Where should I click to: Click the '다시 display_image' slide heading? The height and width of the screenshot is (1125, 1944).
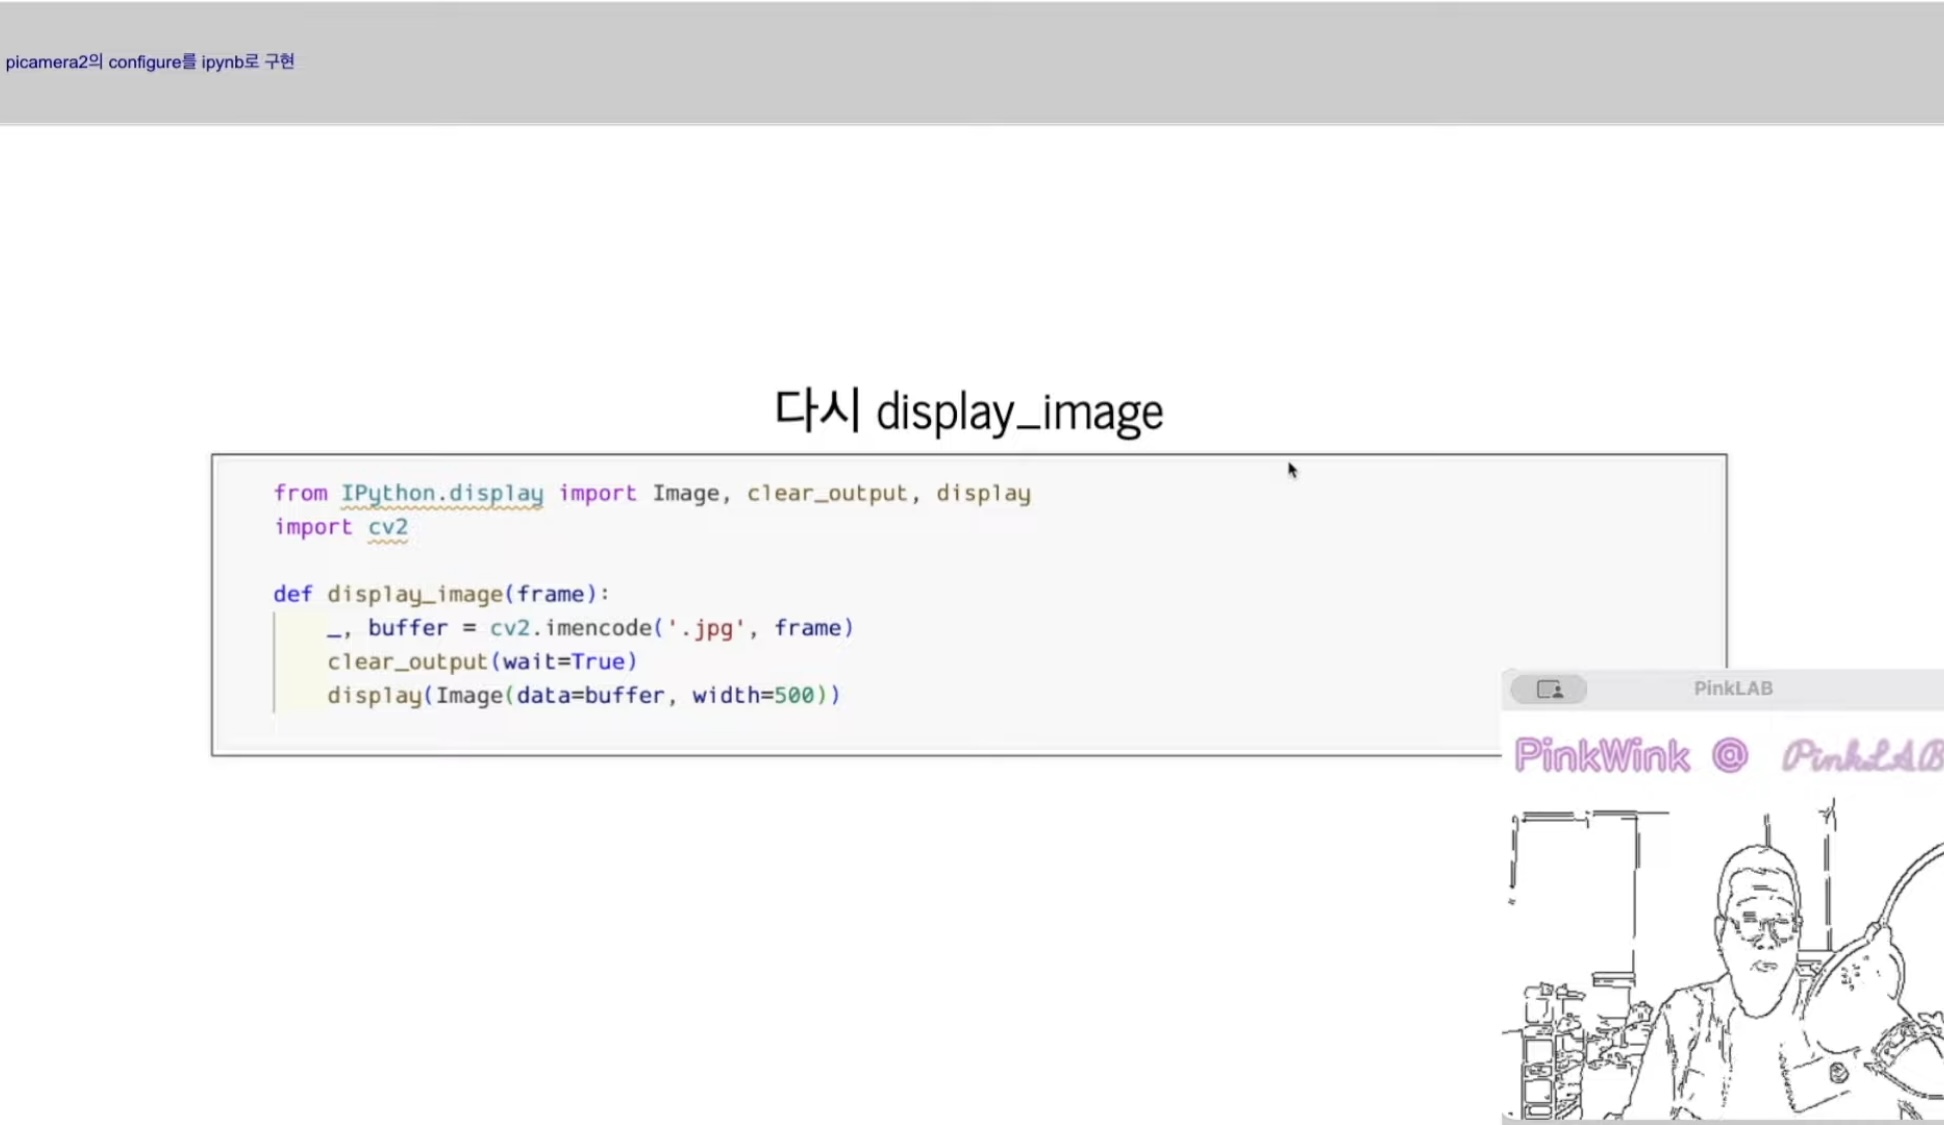(968, 411)
